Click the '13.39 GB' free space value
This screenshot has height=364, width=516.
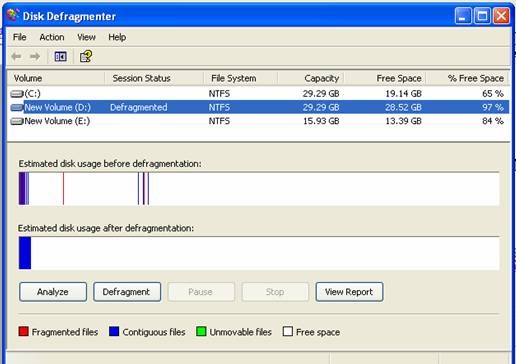click(403, 121)
